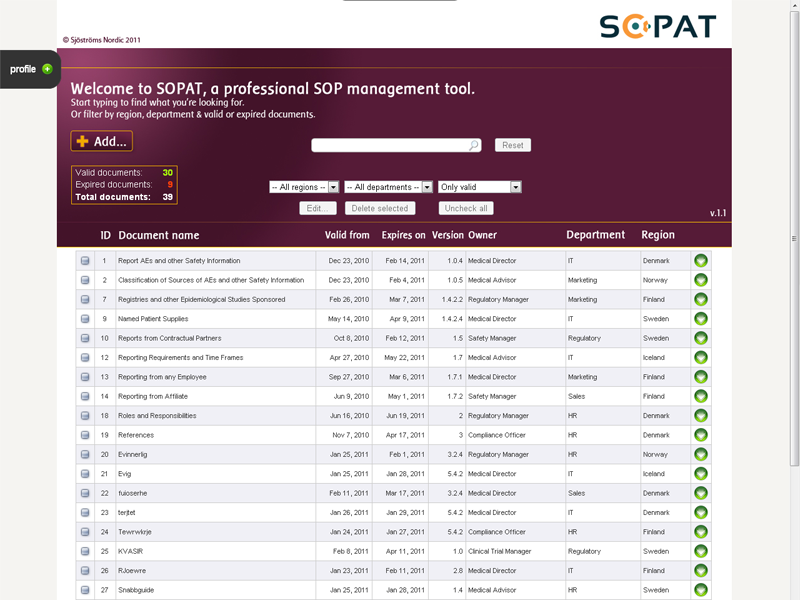Click green arrow icon on Evig row
Screen dimensions: 800x600
click(701, 474)
